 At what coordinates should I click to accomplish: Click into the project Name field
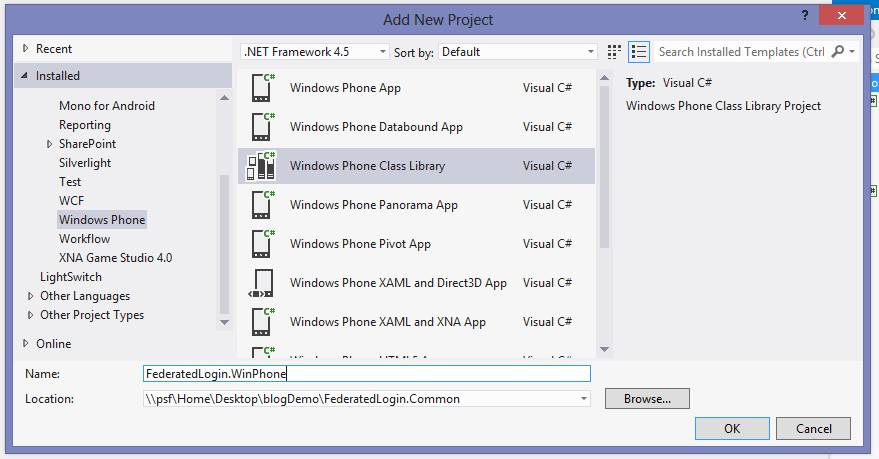click(x=367, y=374)
